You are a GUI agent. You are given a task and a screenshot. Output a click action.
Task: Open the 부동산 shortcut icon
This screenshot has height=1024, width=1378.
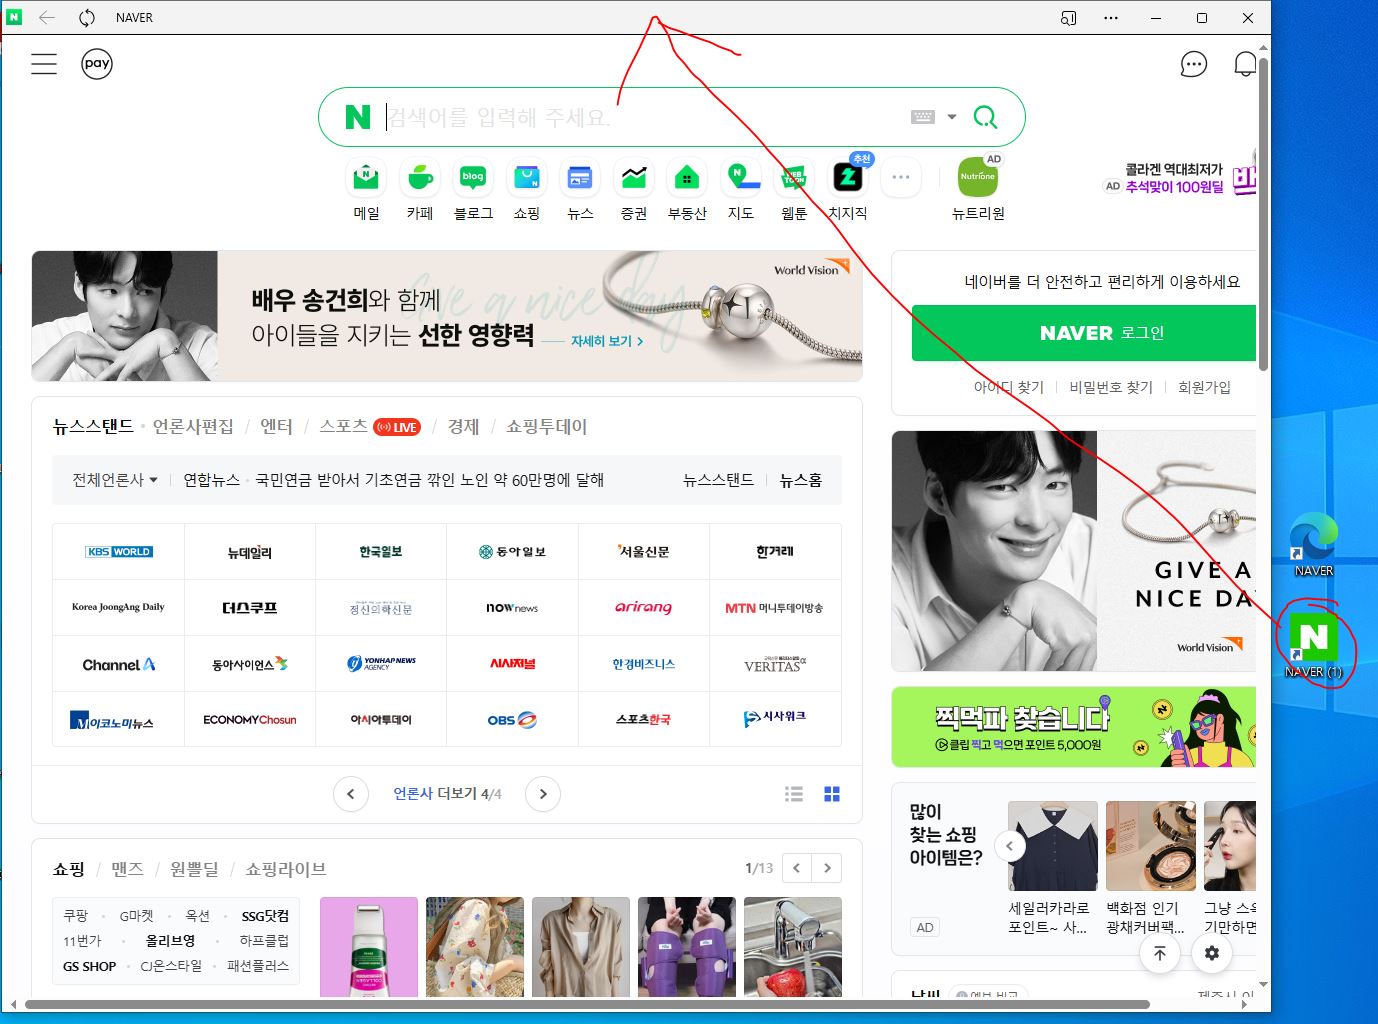687,178
